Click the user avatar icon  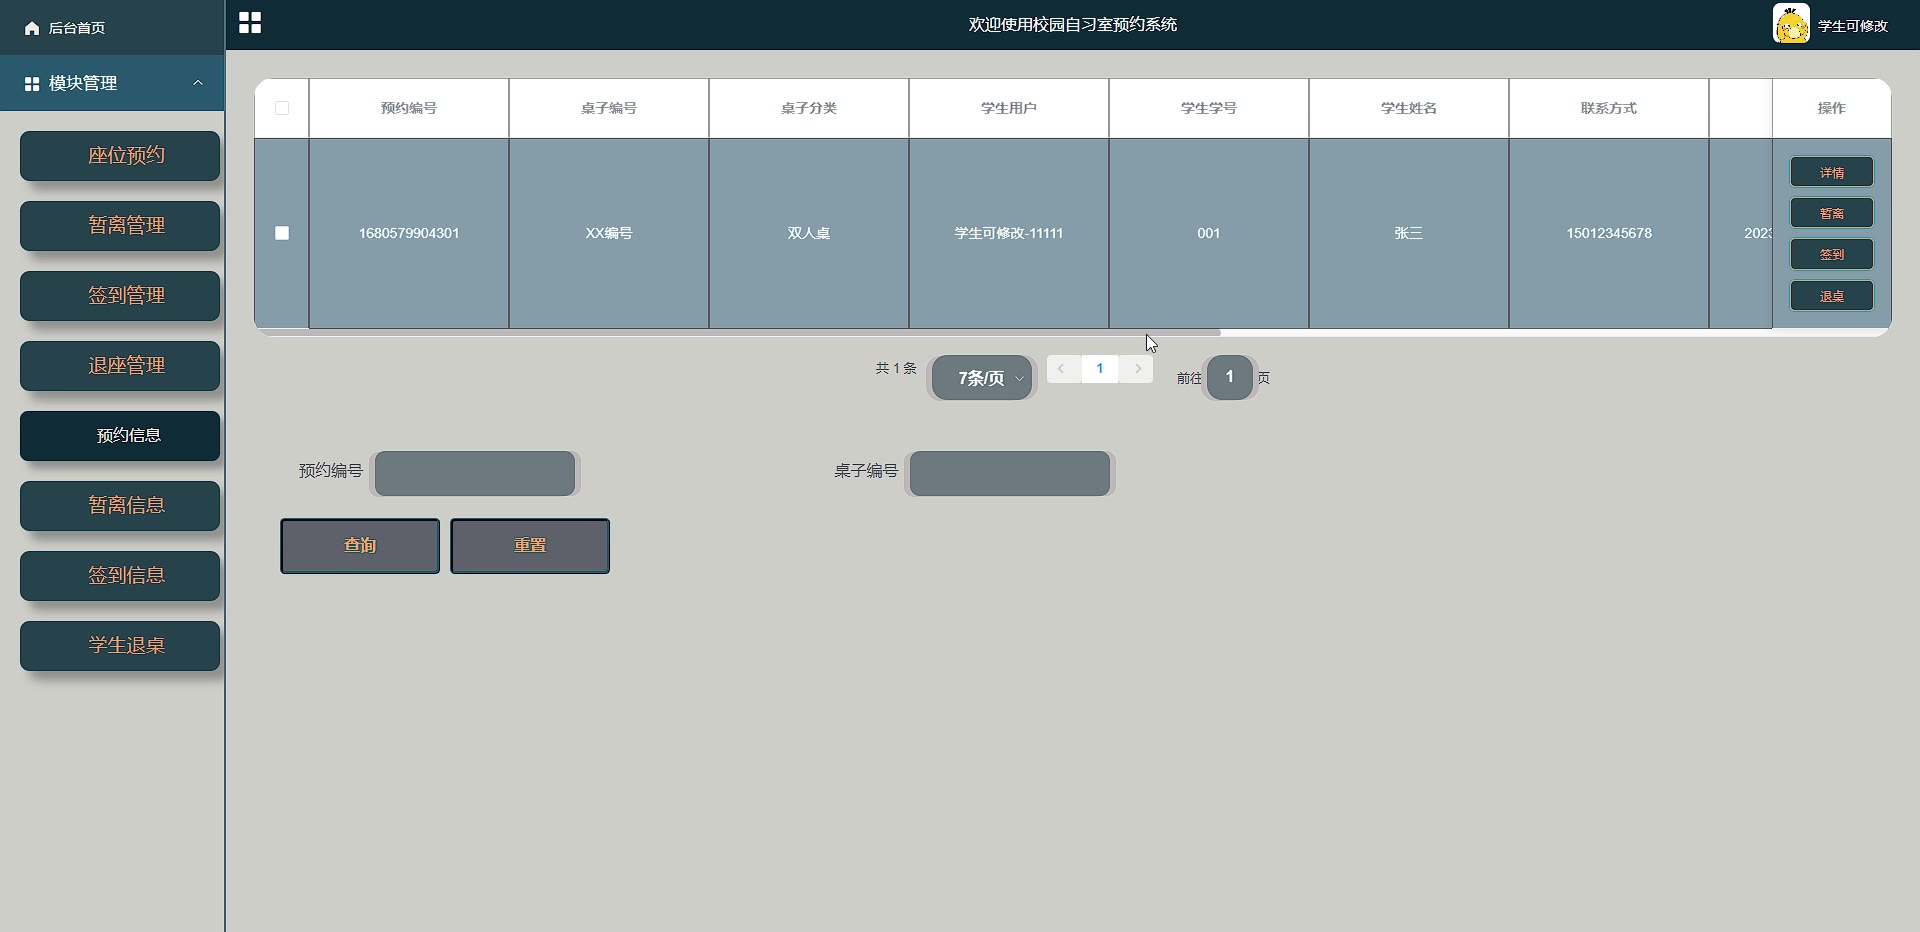pos(1791,24)
